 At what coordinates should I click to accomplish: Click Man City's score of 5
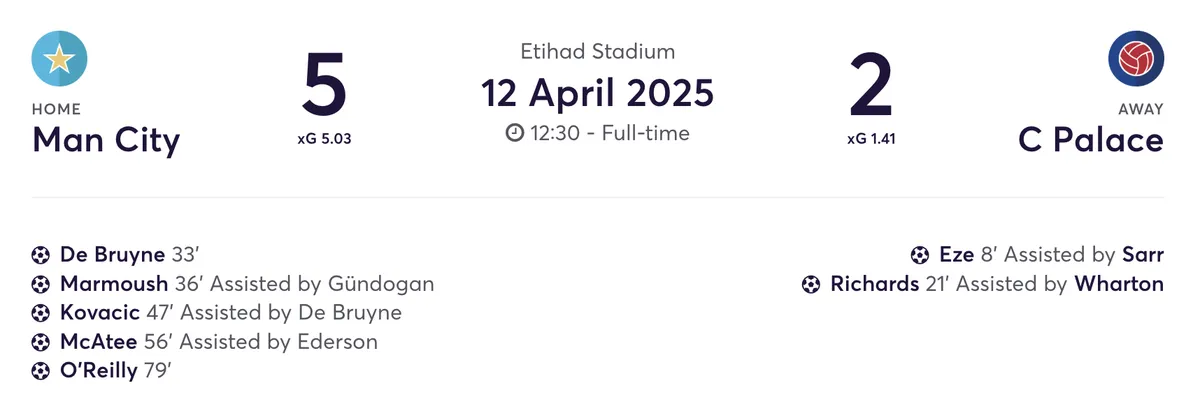click(324, 86)
